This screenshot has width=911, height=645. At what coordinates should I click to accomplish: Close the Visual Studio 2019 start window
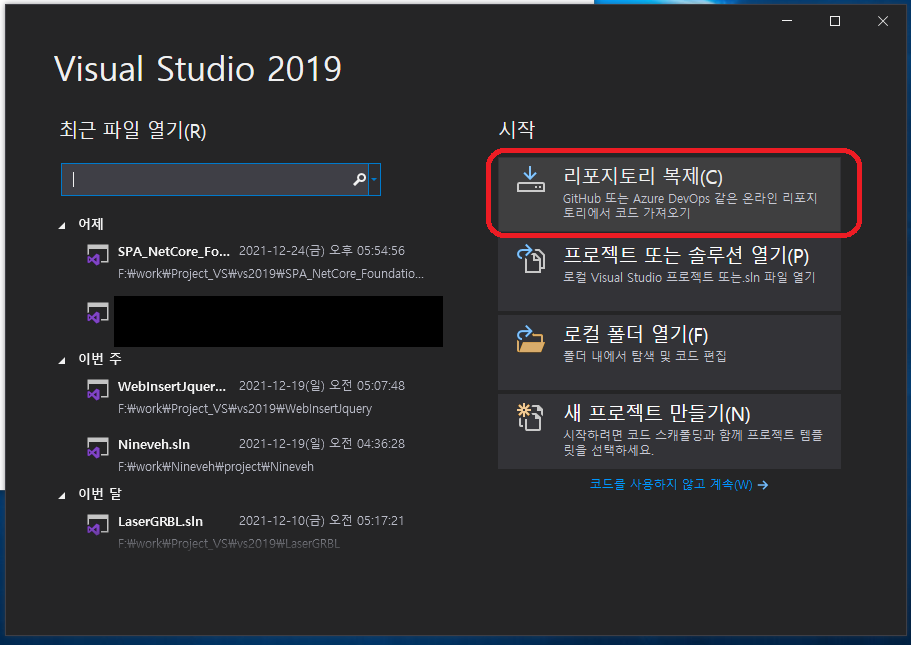click(x=883, y=21)
